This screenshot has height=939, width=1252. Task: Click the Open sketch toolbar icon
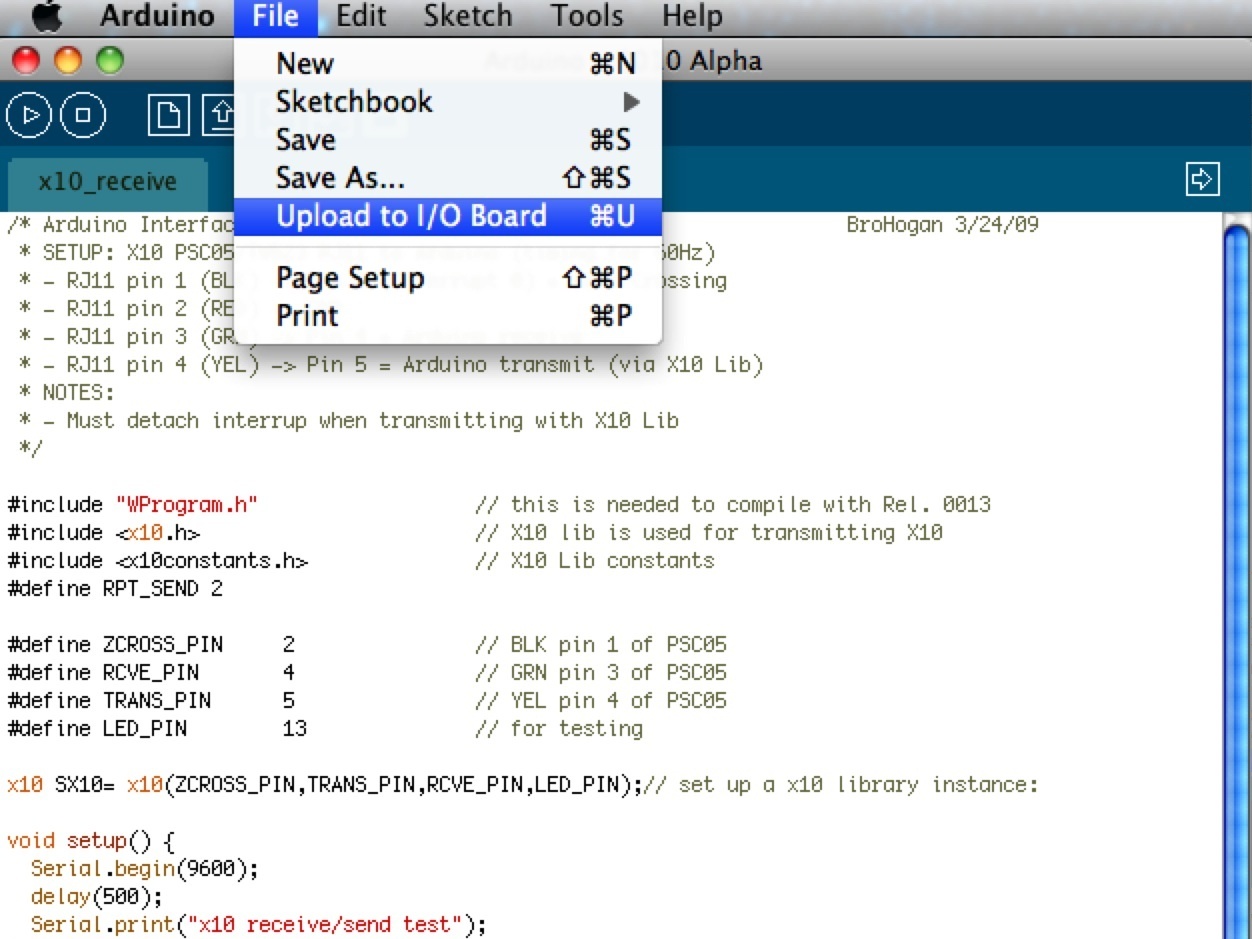219,116
